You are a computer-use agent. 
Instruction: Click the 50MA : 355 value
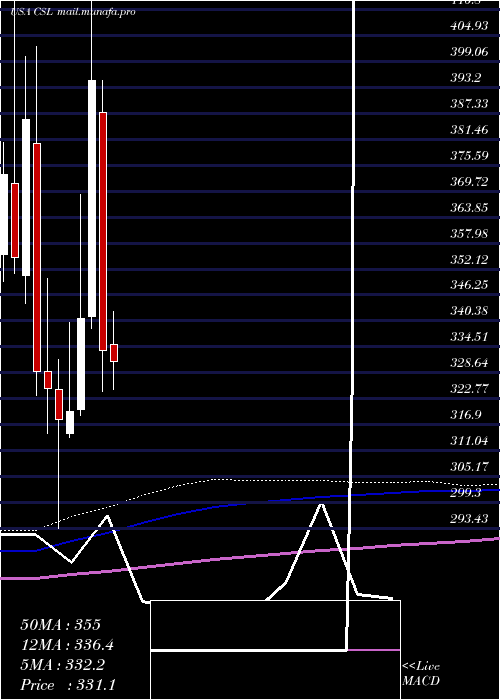(61, 625)
